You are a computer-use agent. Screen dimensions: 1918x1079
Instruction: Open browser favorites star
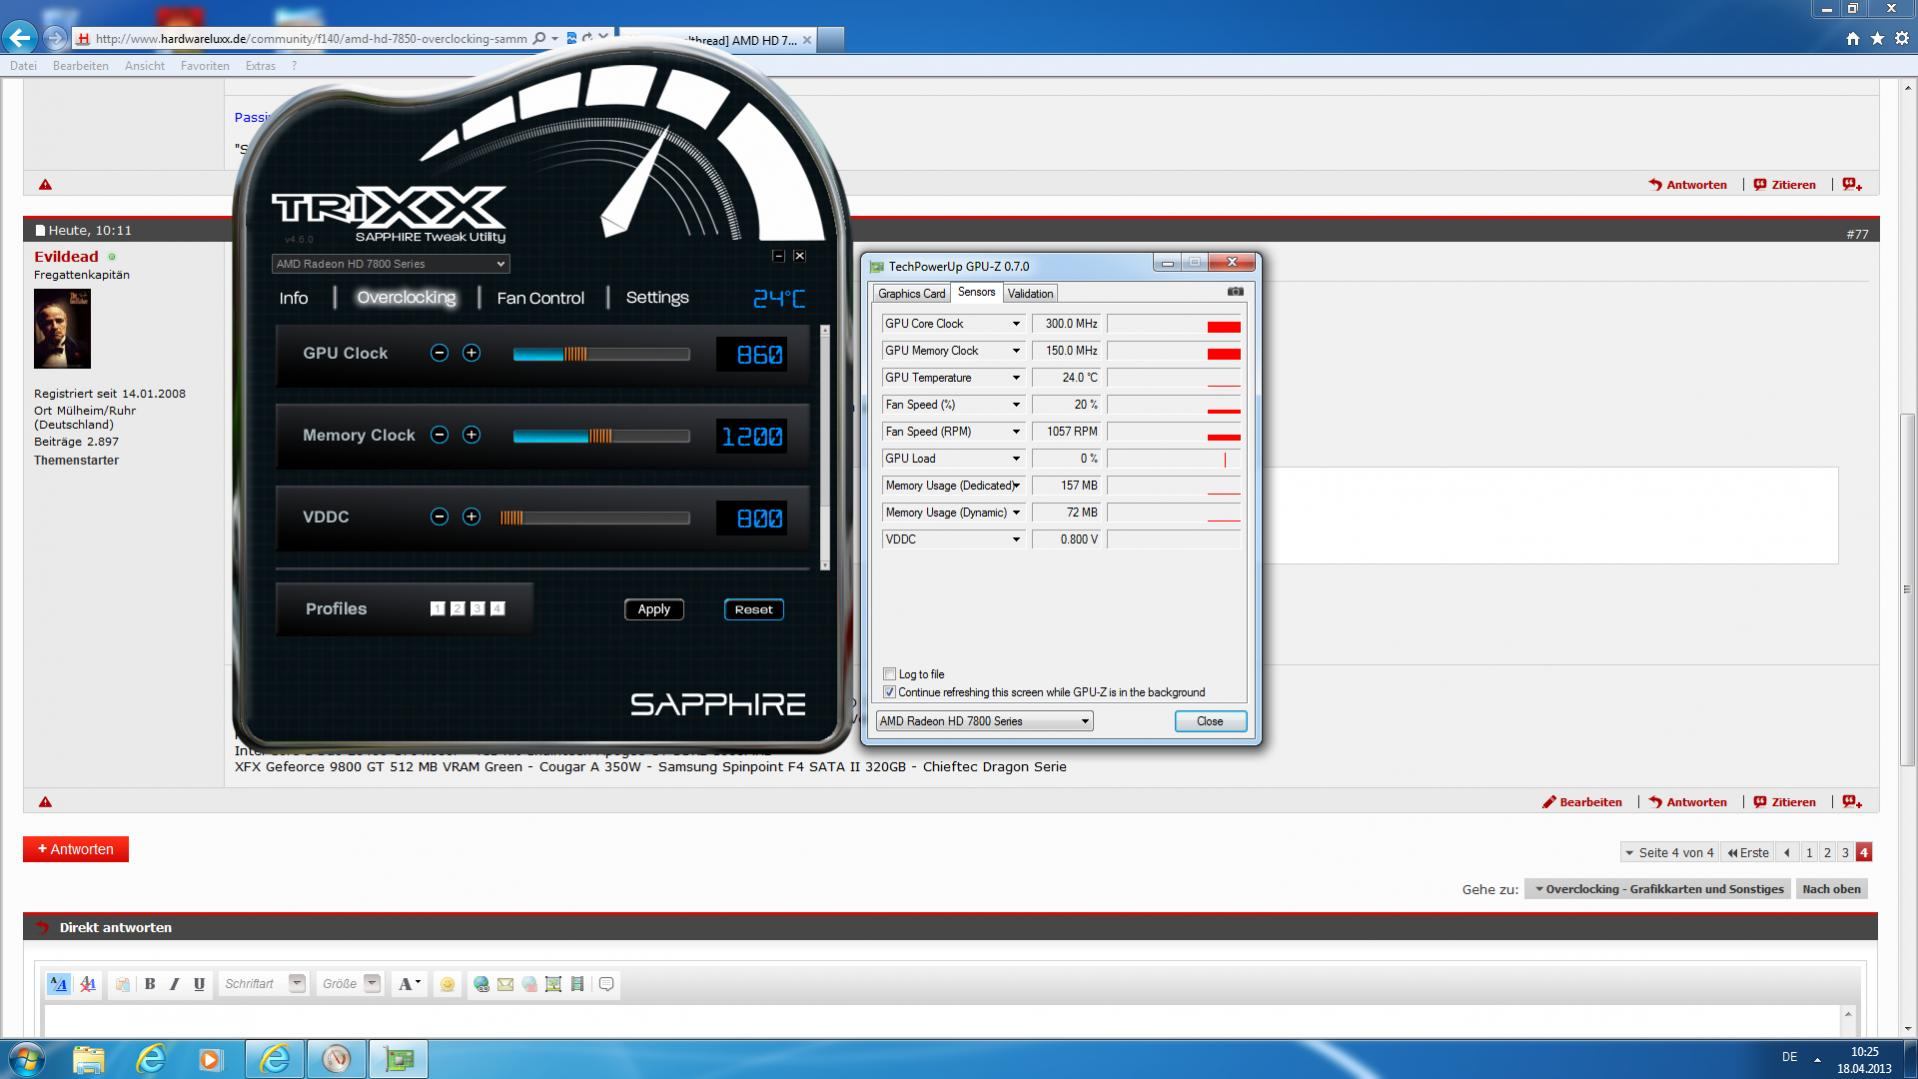coord(1877,38)
